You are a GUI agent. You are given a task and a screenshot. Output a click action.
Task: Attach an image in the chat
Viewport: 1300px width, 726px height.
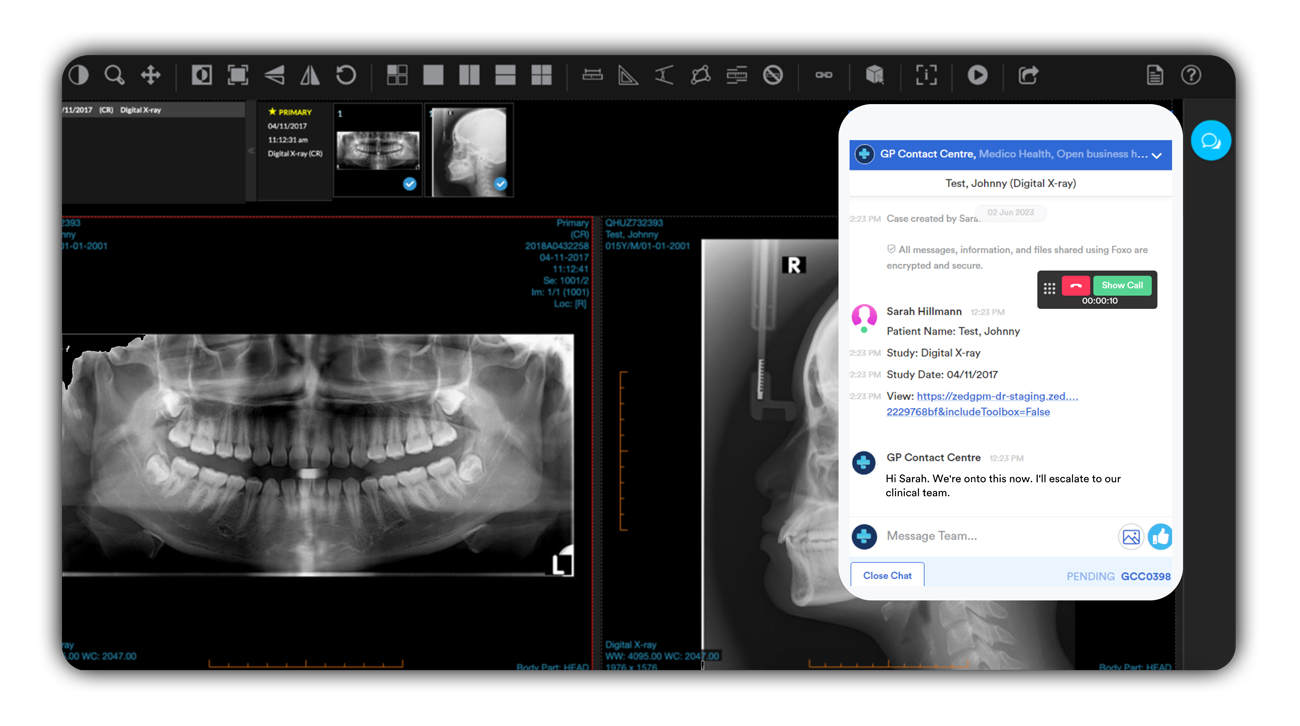coord(1130,537)
